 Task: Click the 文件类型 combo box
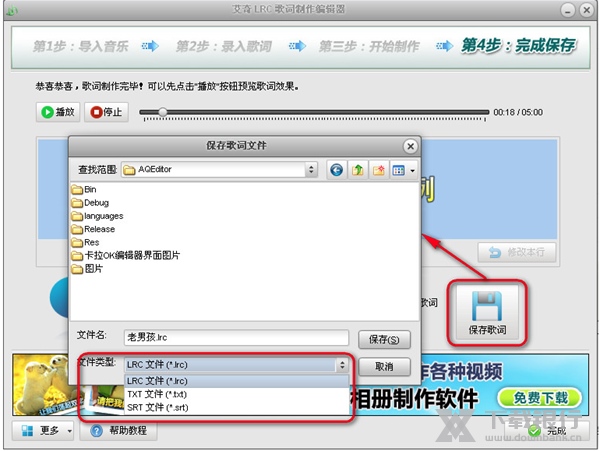[236, 365]
